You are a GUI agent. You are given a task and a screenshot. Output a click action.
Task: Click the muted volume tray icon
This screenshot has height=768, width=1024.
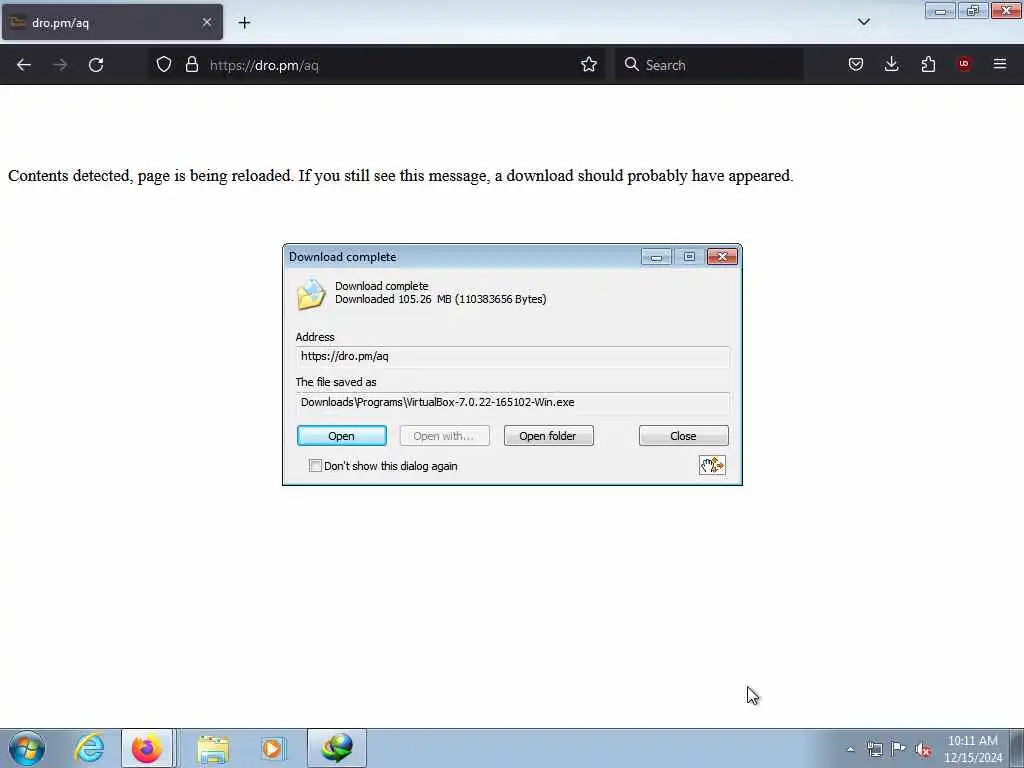click(923, 749)
